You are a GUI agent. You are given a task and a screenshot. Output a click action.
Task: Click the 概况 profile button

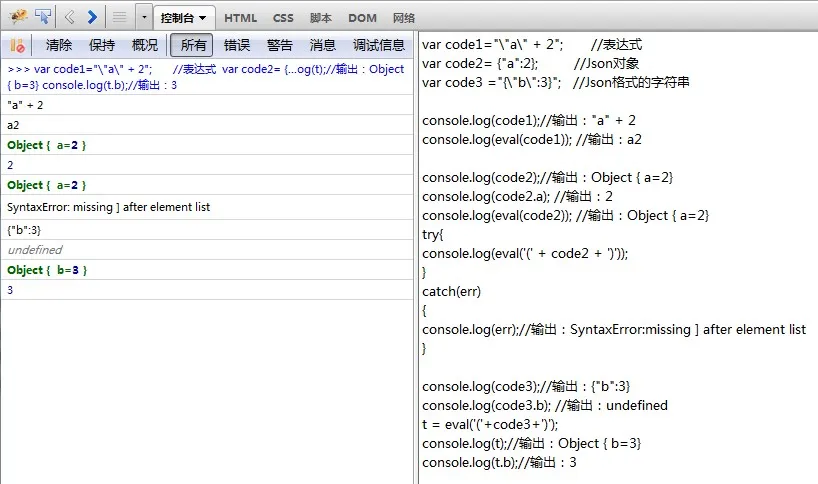[145, 45]
